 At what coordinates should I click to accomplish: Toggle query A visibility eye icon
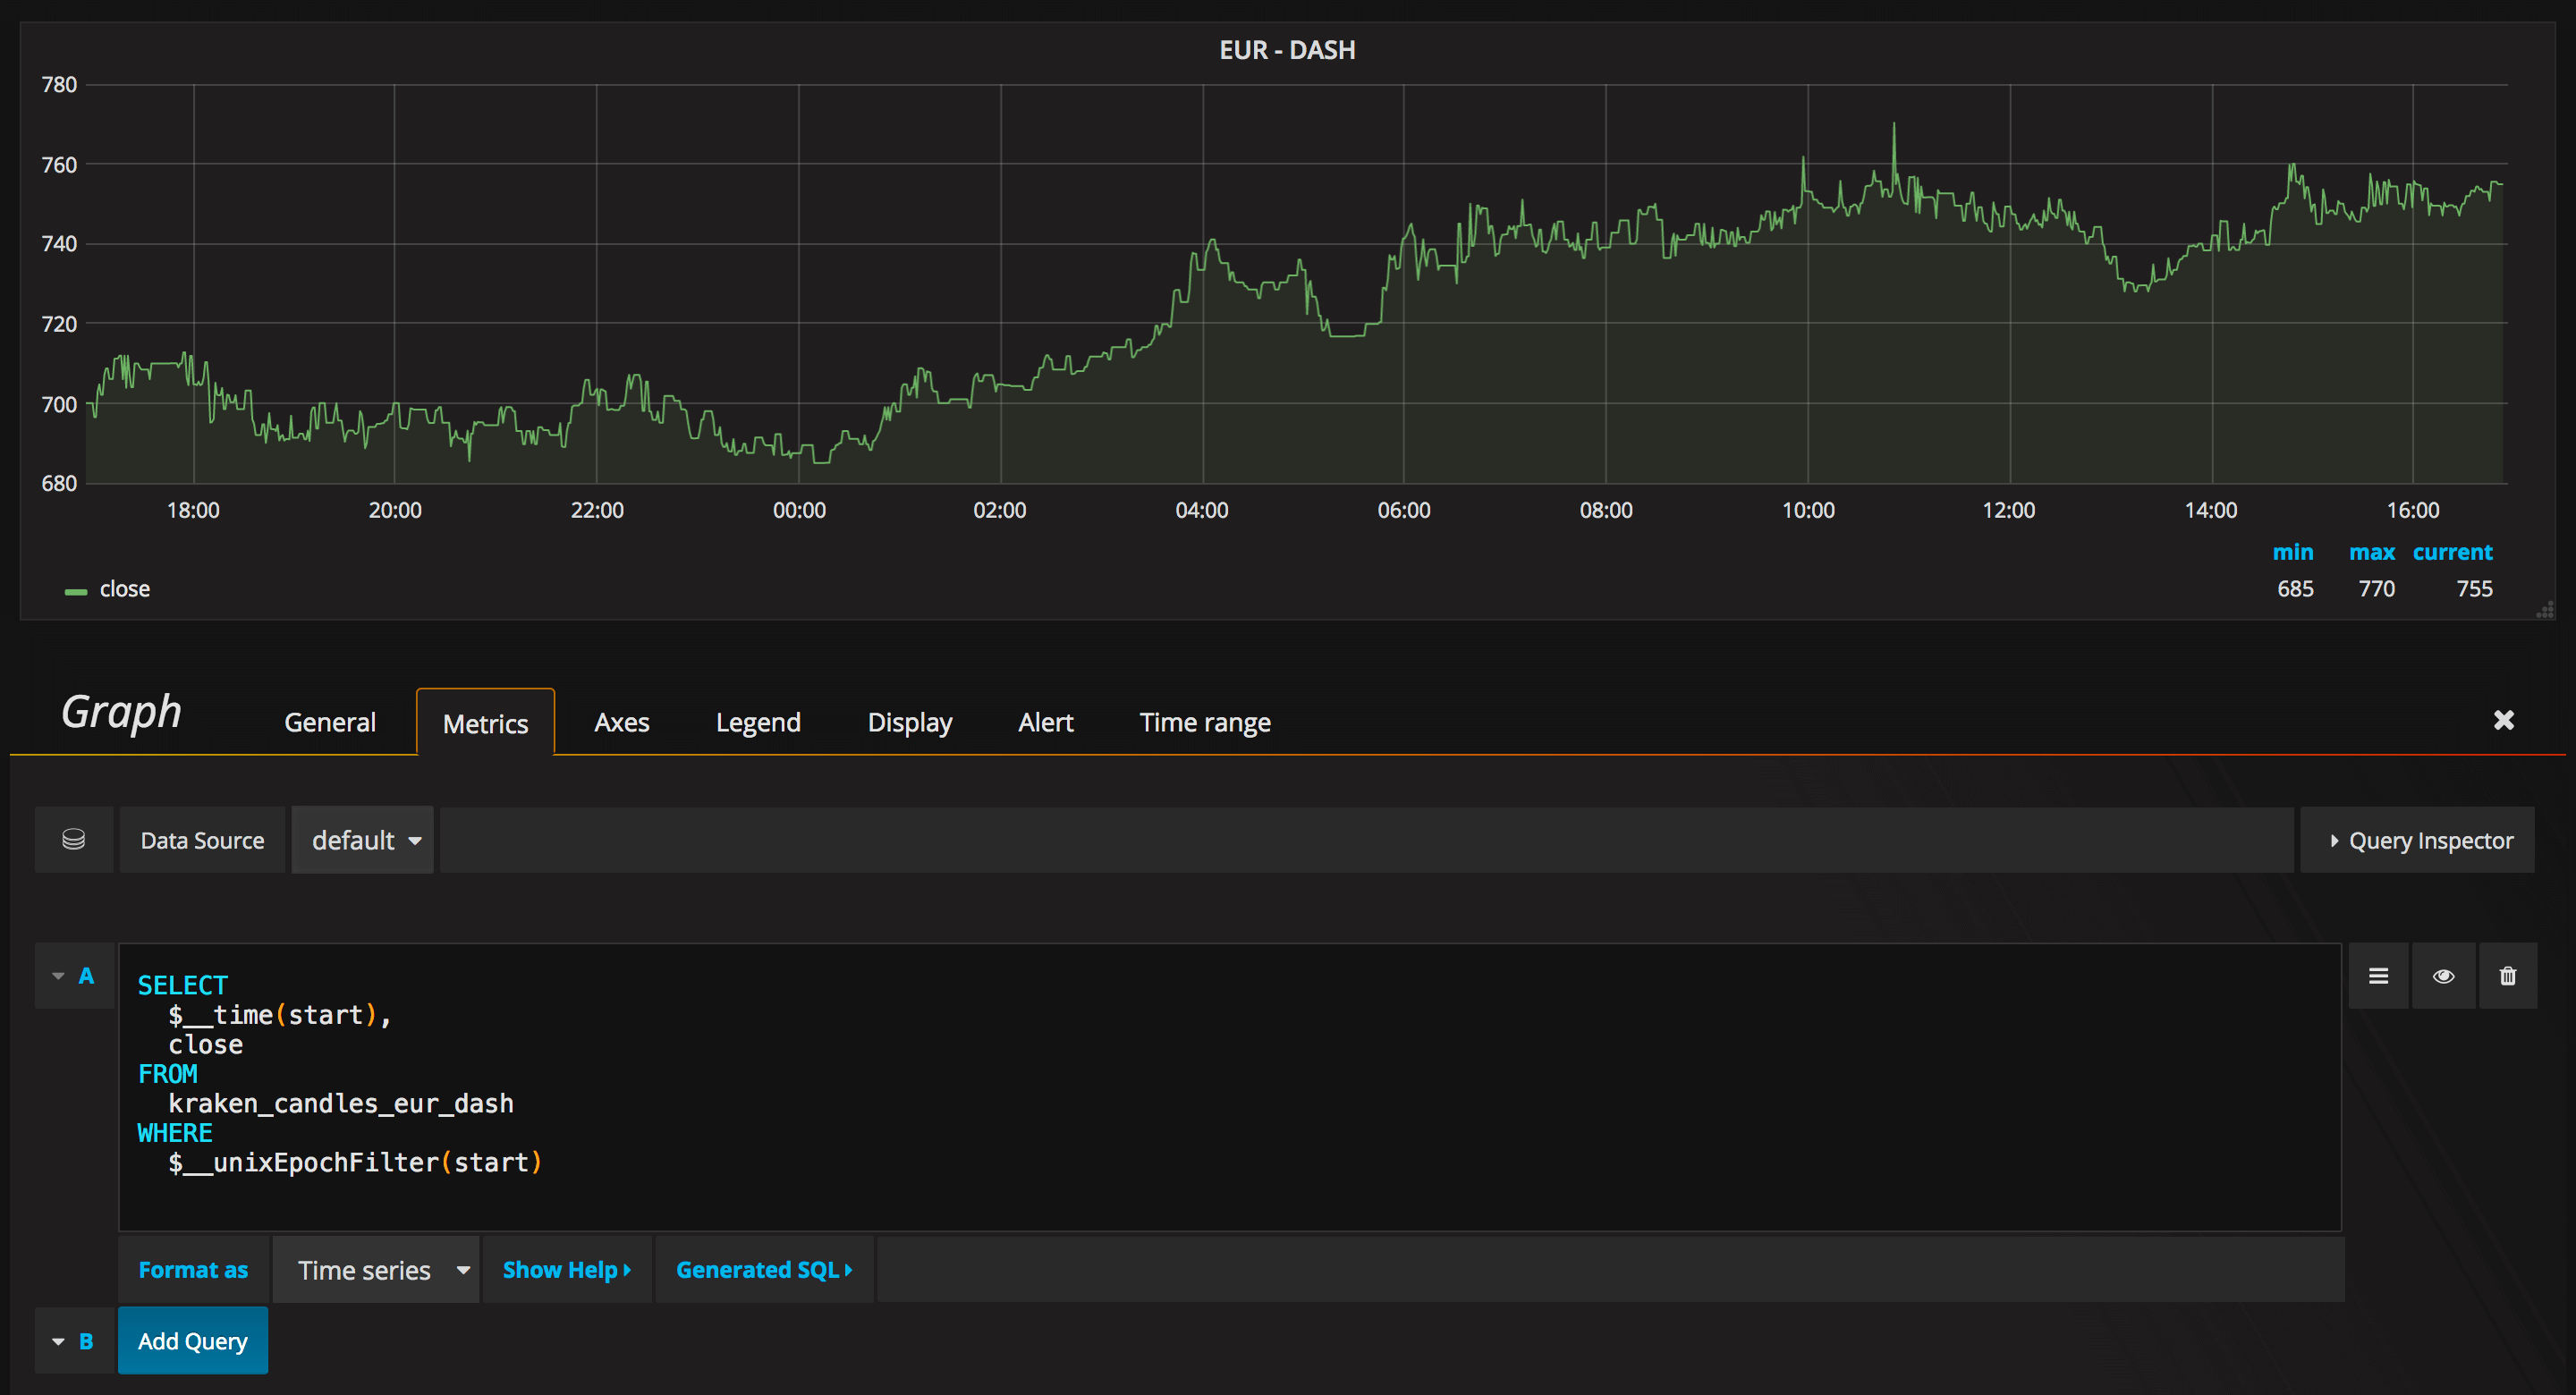pos(2443,976)
